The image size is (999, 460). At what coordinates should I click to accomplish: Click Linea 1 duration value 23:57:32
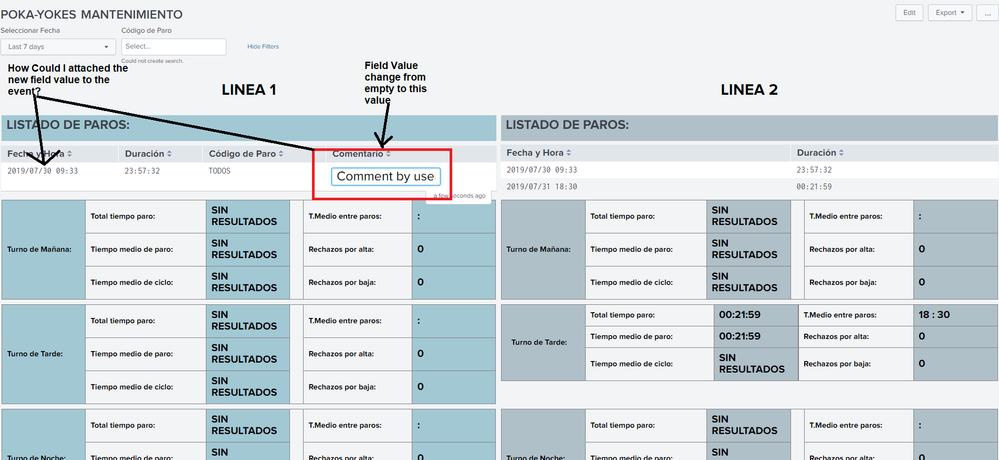click(142, 171)
